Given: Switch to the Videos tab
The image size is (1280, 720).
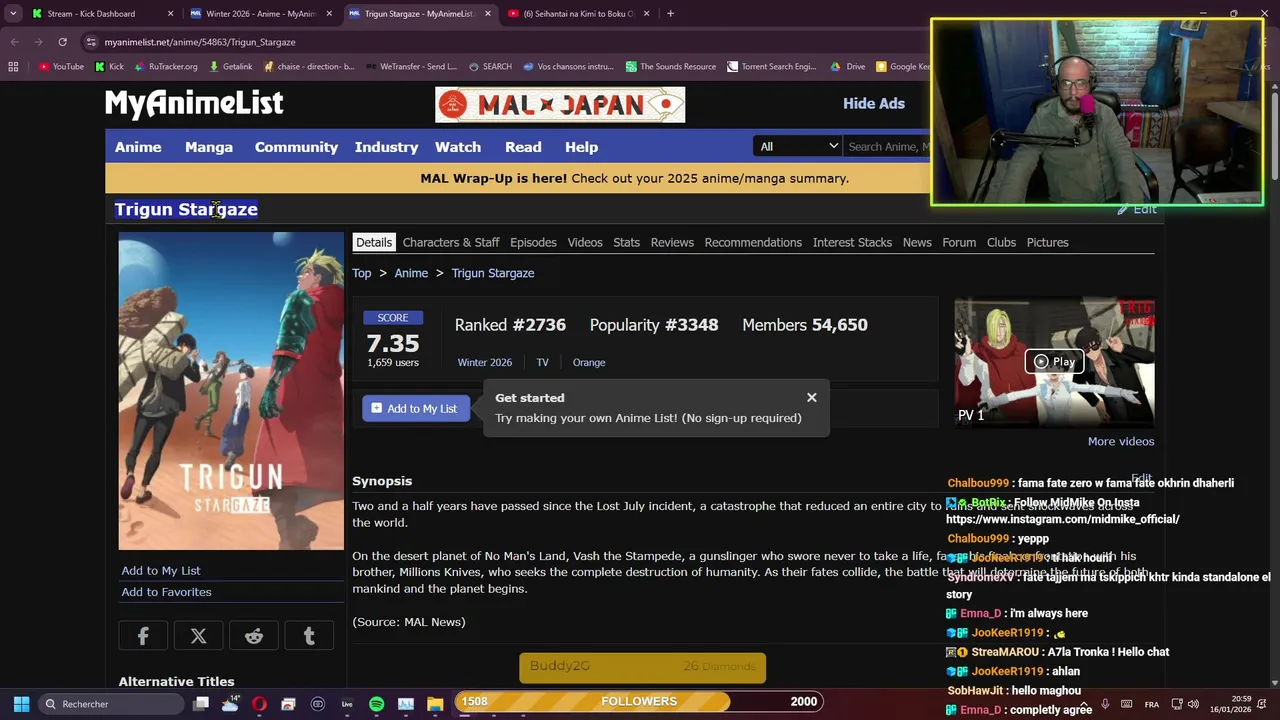Looking at the screenshot, I should click(585, 242).
